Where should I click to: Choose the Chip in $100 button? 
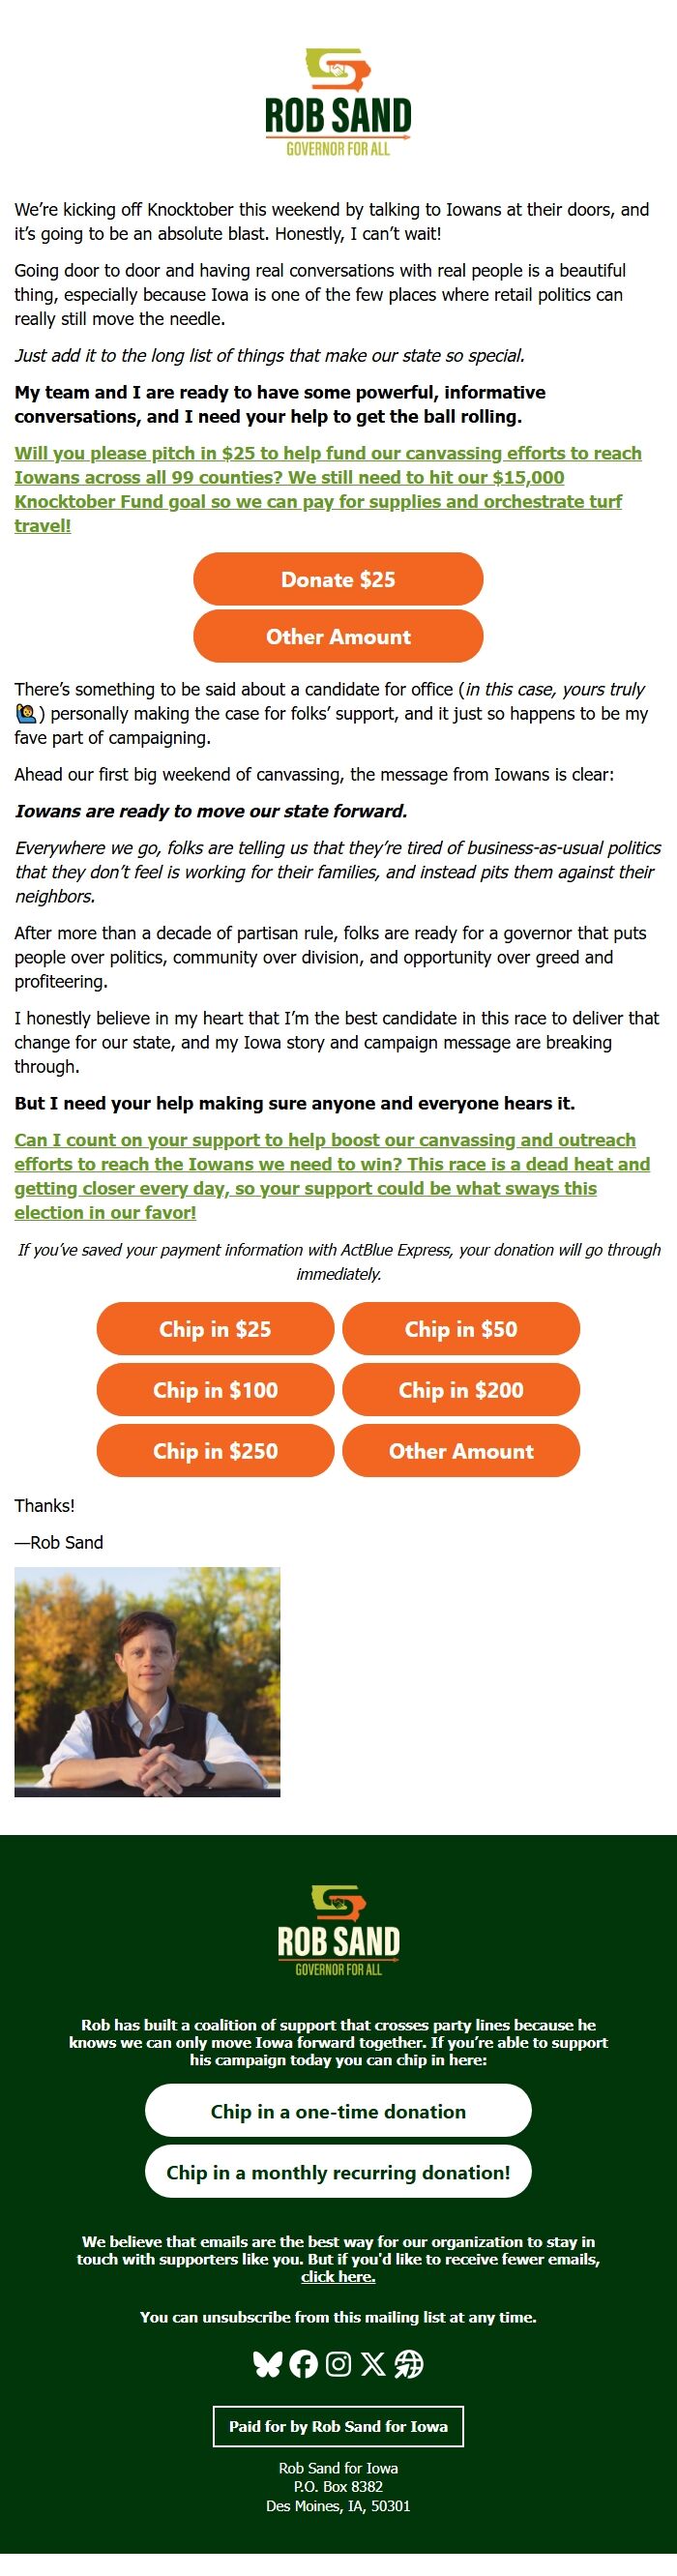(215, 1390)
